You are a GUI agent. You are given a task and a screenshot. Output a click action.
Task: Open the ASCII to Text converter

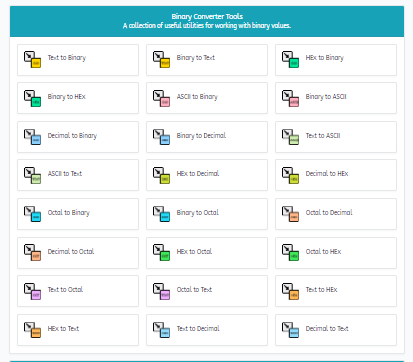pos(78,175)
